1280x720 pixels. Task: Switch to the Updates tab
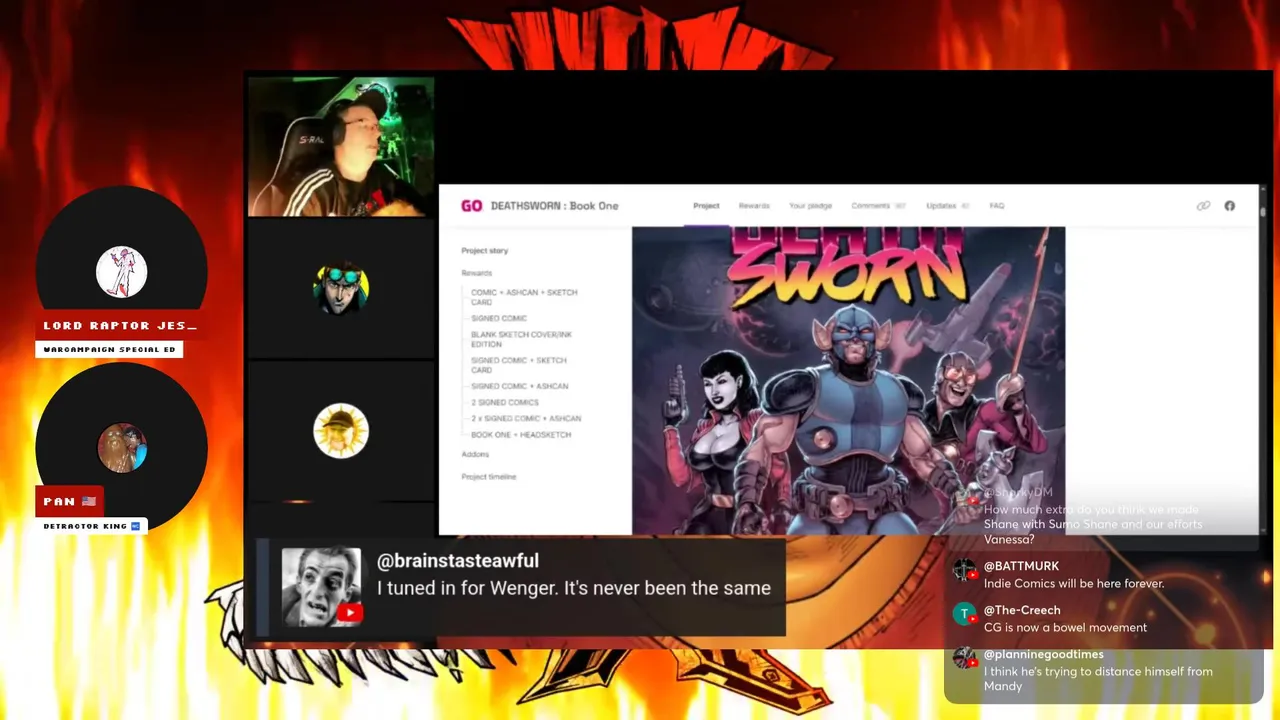pos(947,206)
